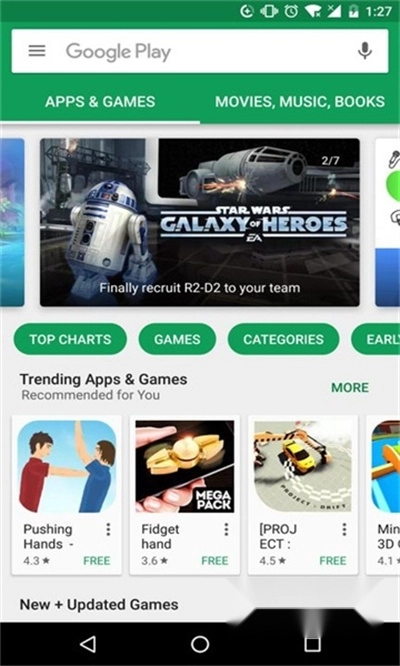Tap the Android home circle button

click(200, 644)
